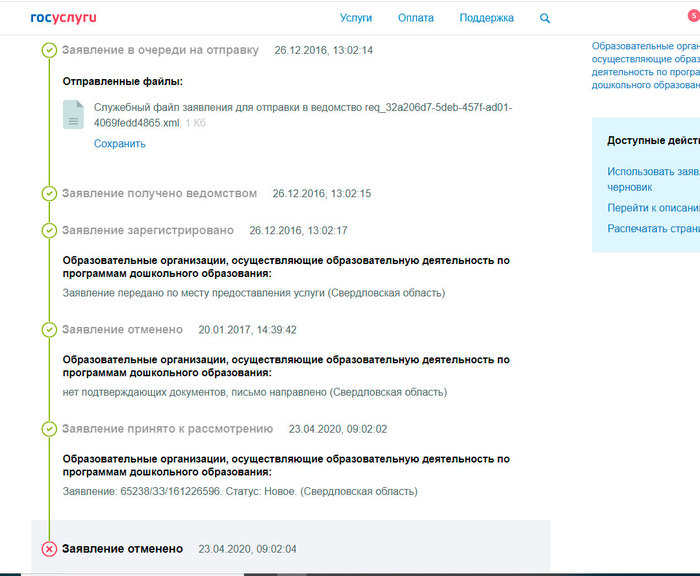700x576 pixels.
Task: Click green check beside 'Заявление в очереди на отправку'
Action: pyautogui.click(x=49, y=50)
